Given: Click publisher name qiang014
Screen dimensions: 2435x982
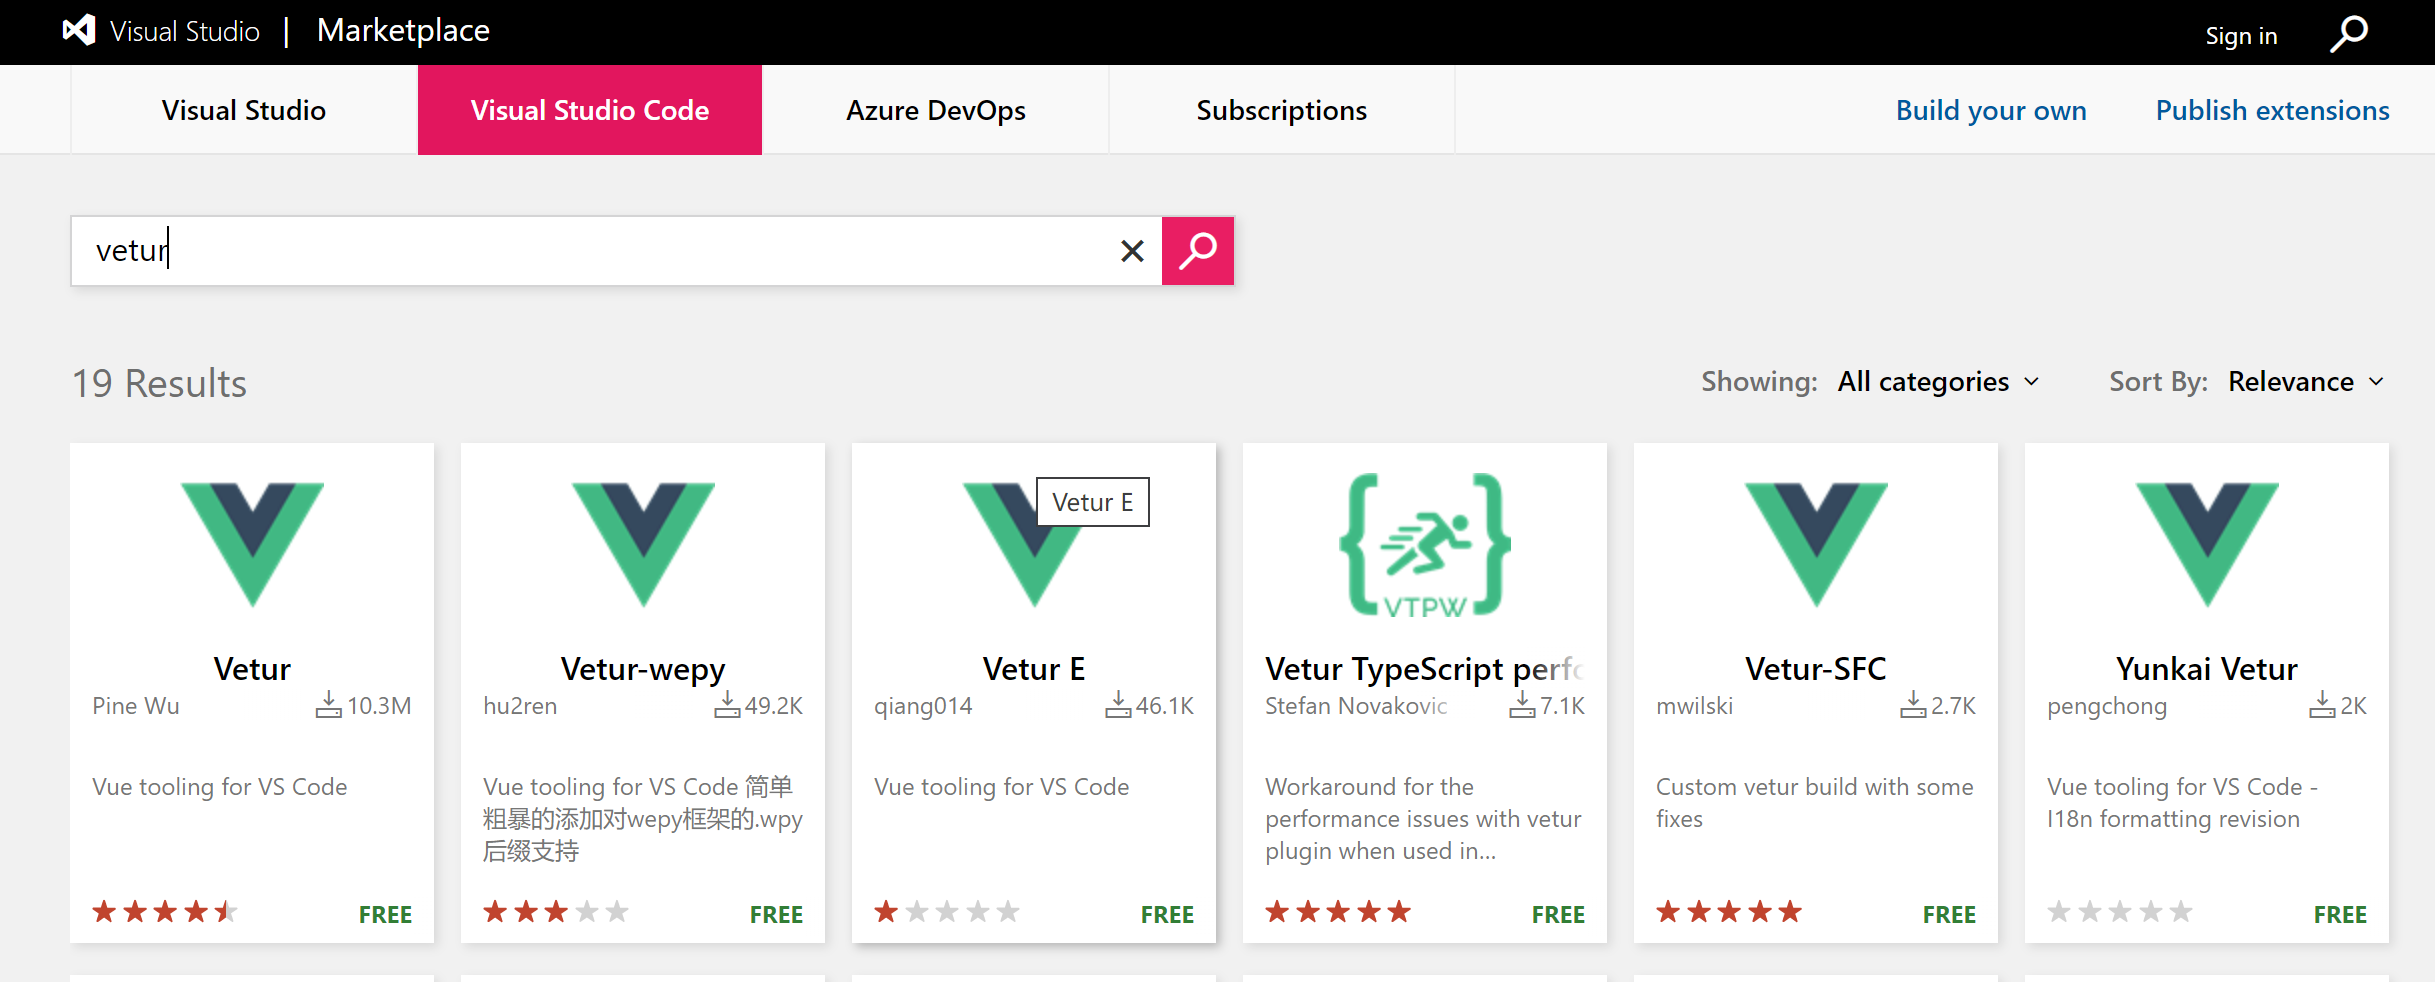Looking at the screenshot, I should [923, 706].
